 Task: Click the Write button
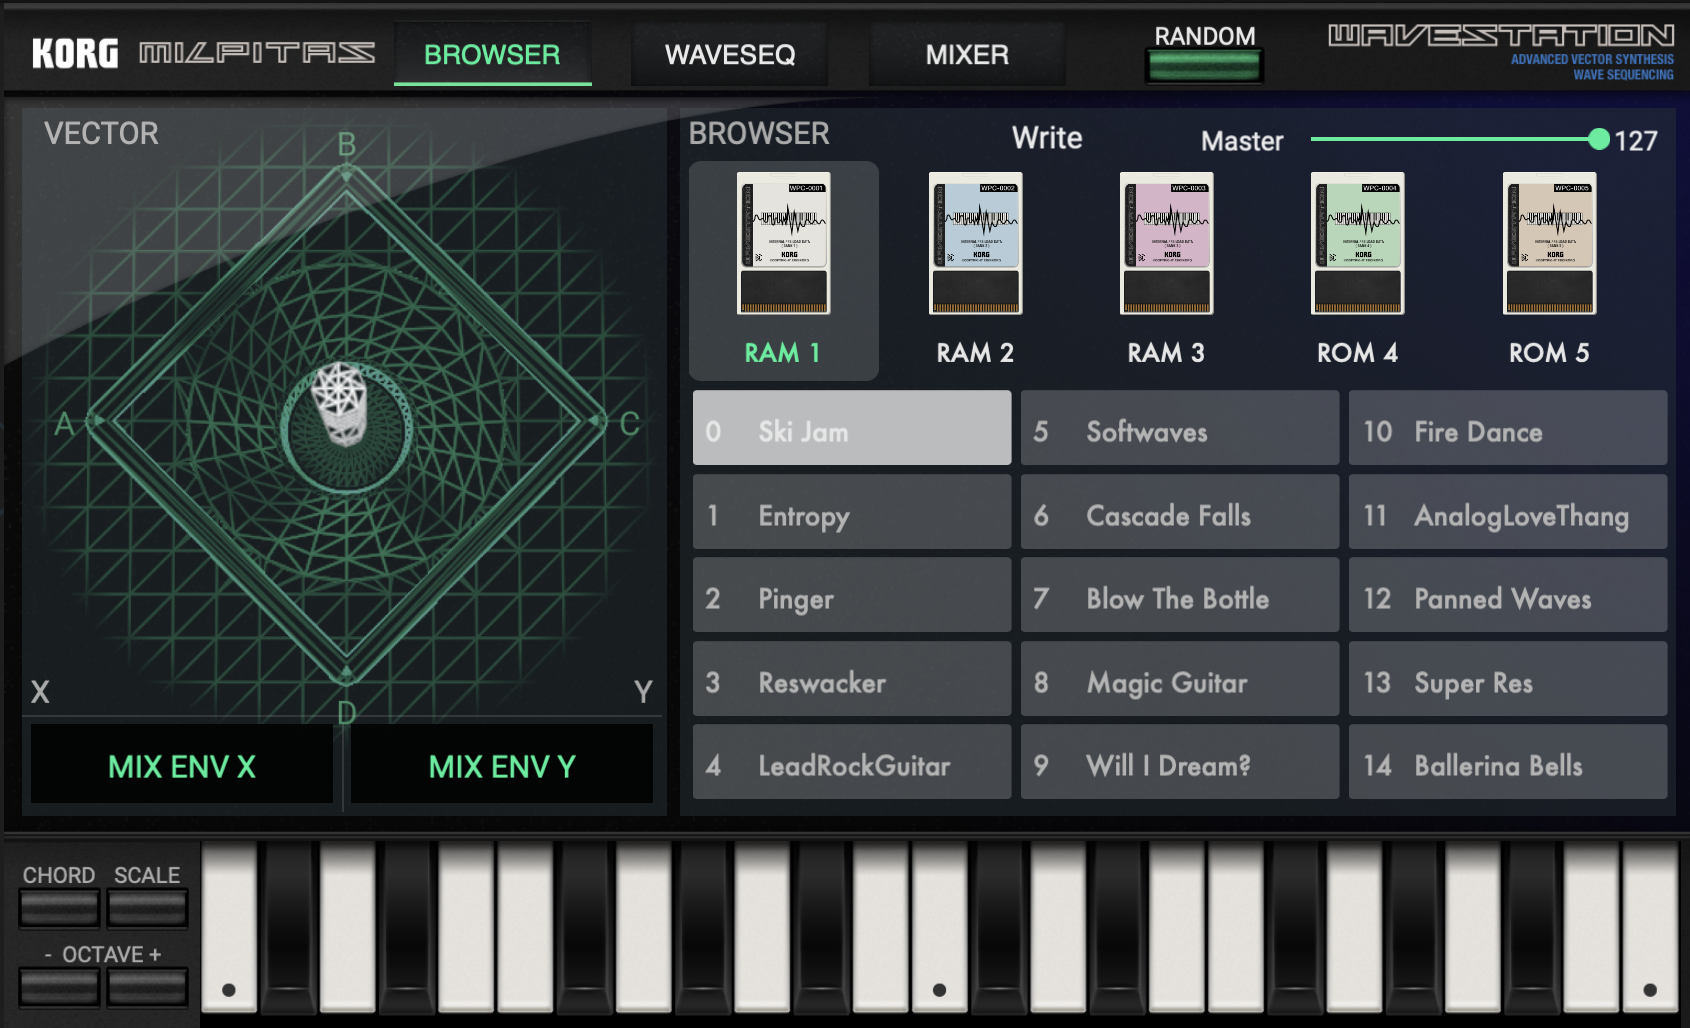pos(1047,138)
